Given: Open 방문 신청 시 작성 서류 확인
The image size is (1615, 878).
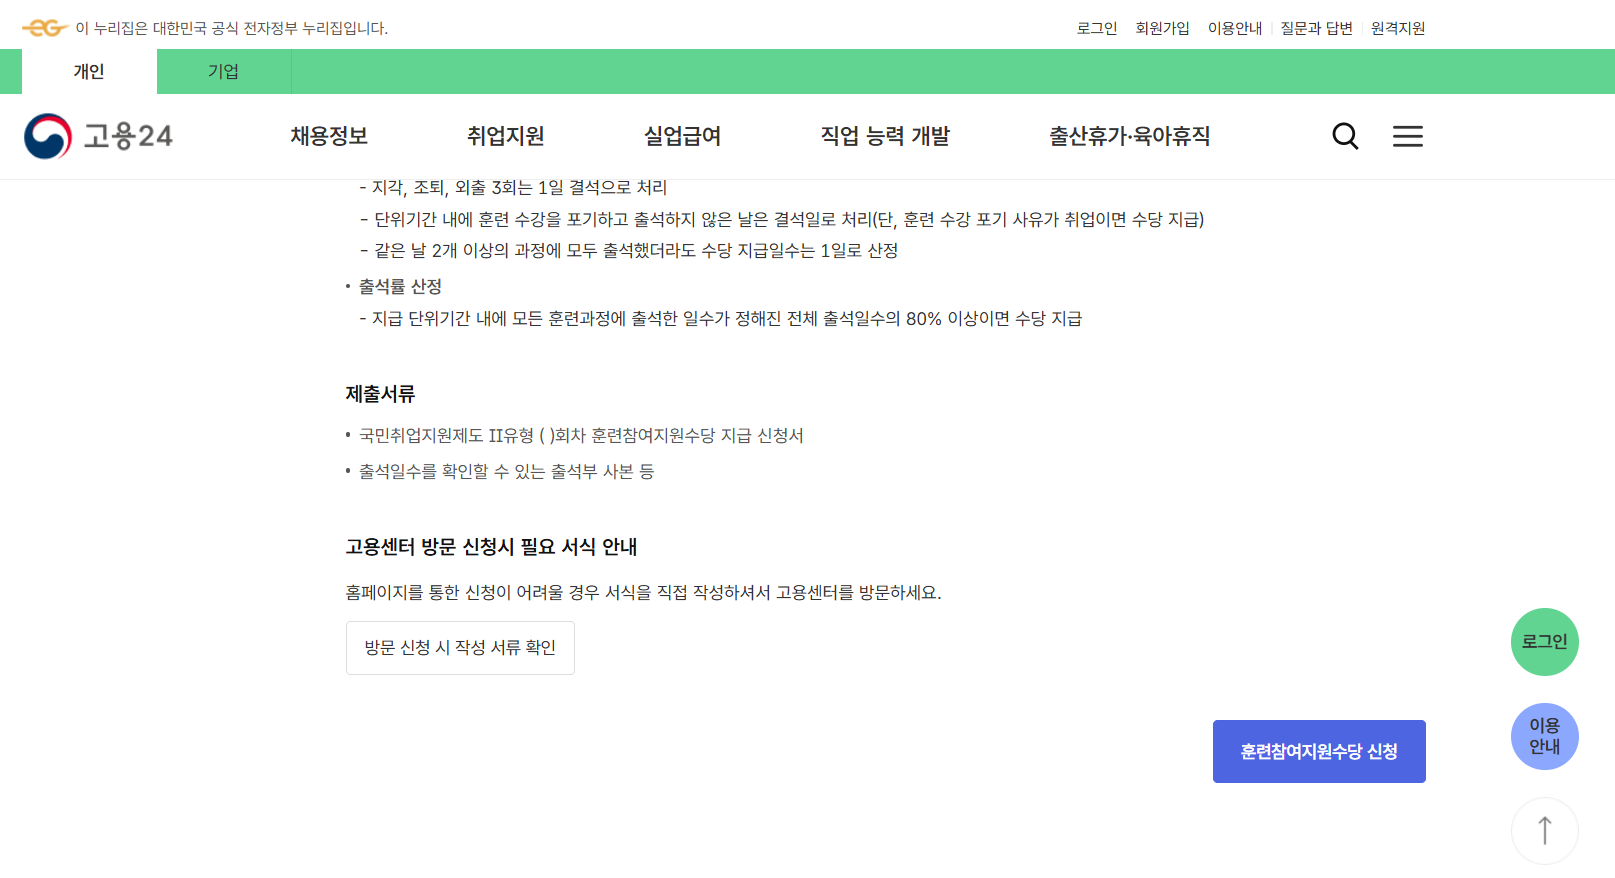Looking at the screenshot, I should [460, 648].
